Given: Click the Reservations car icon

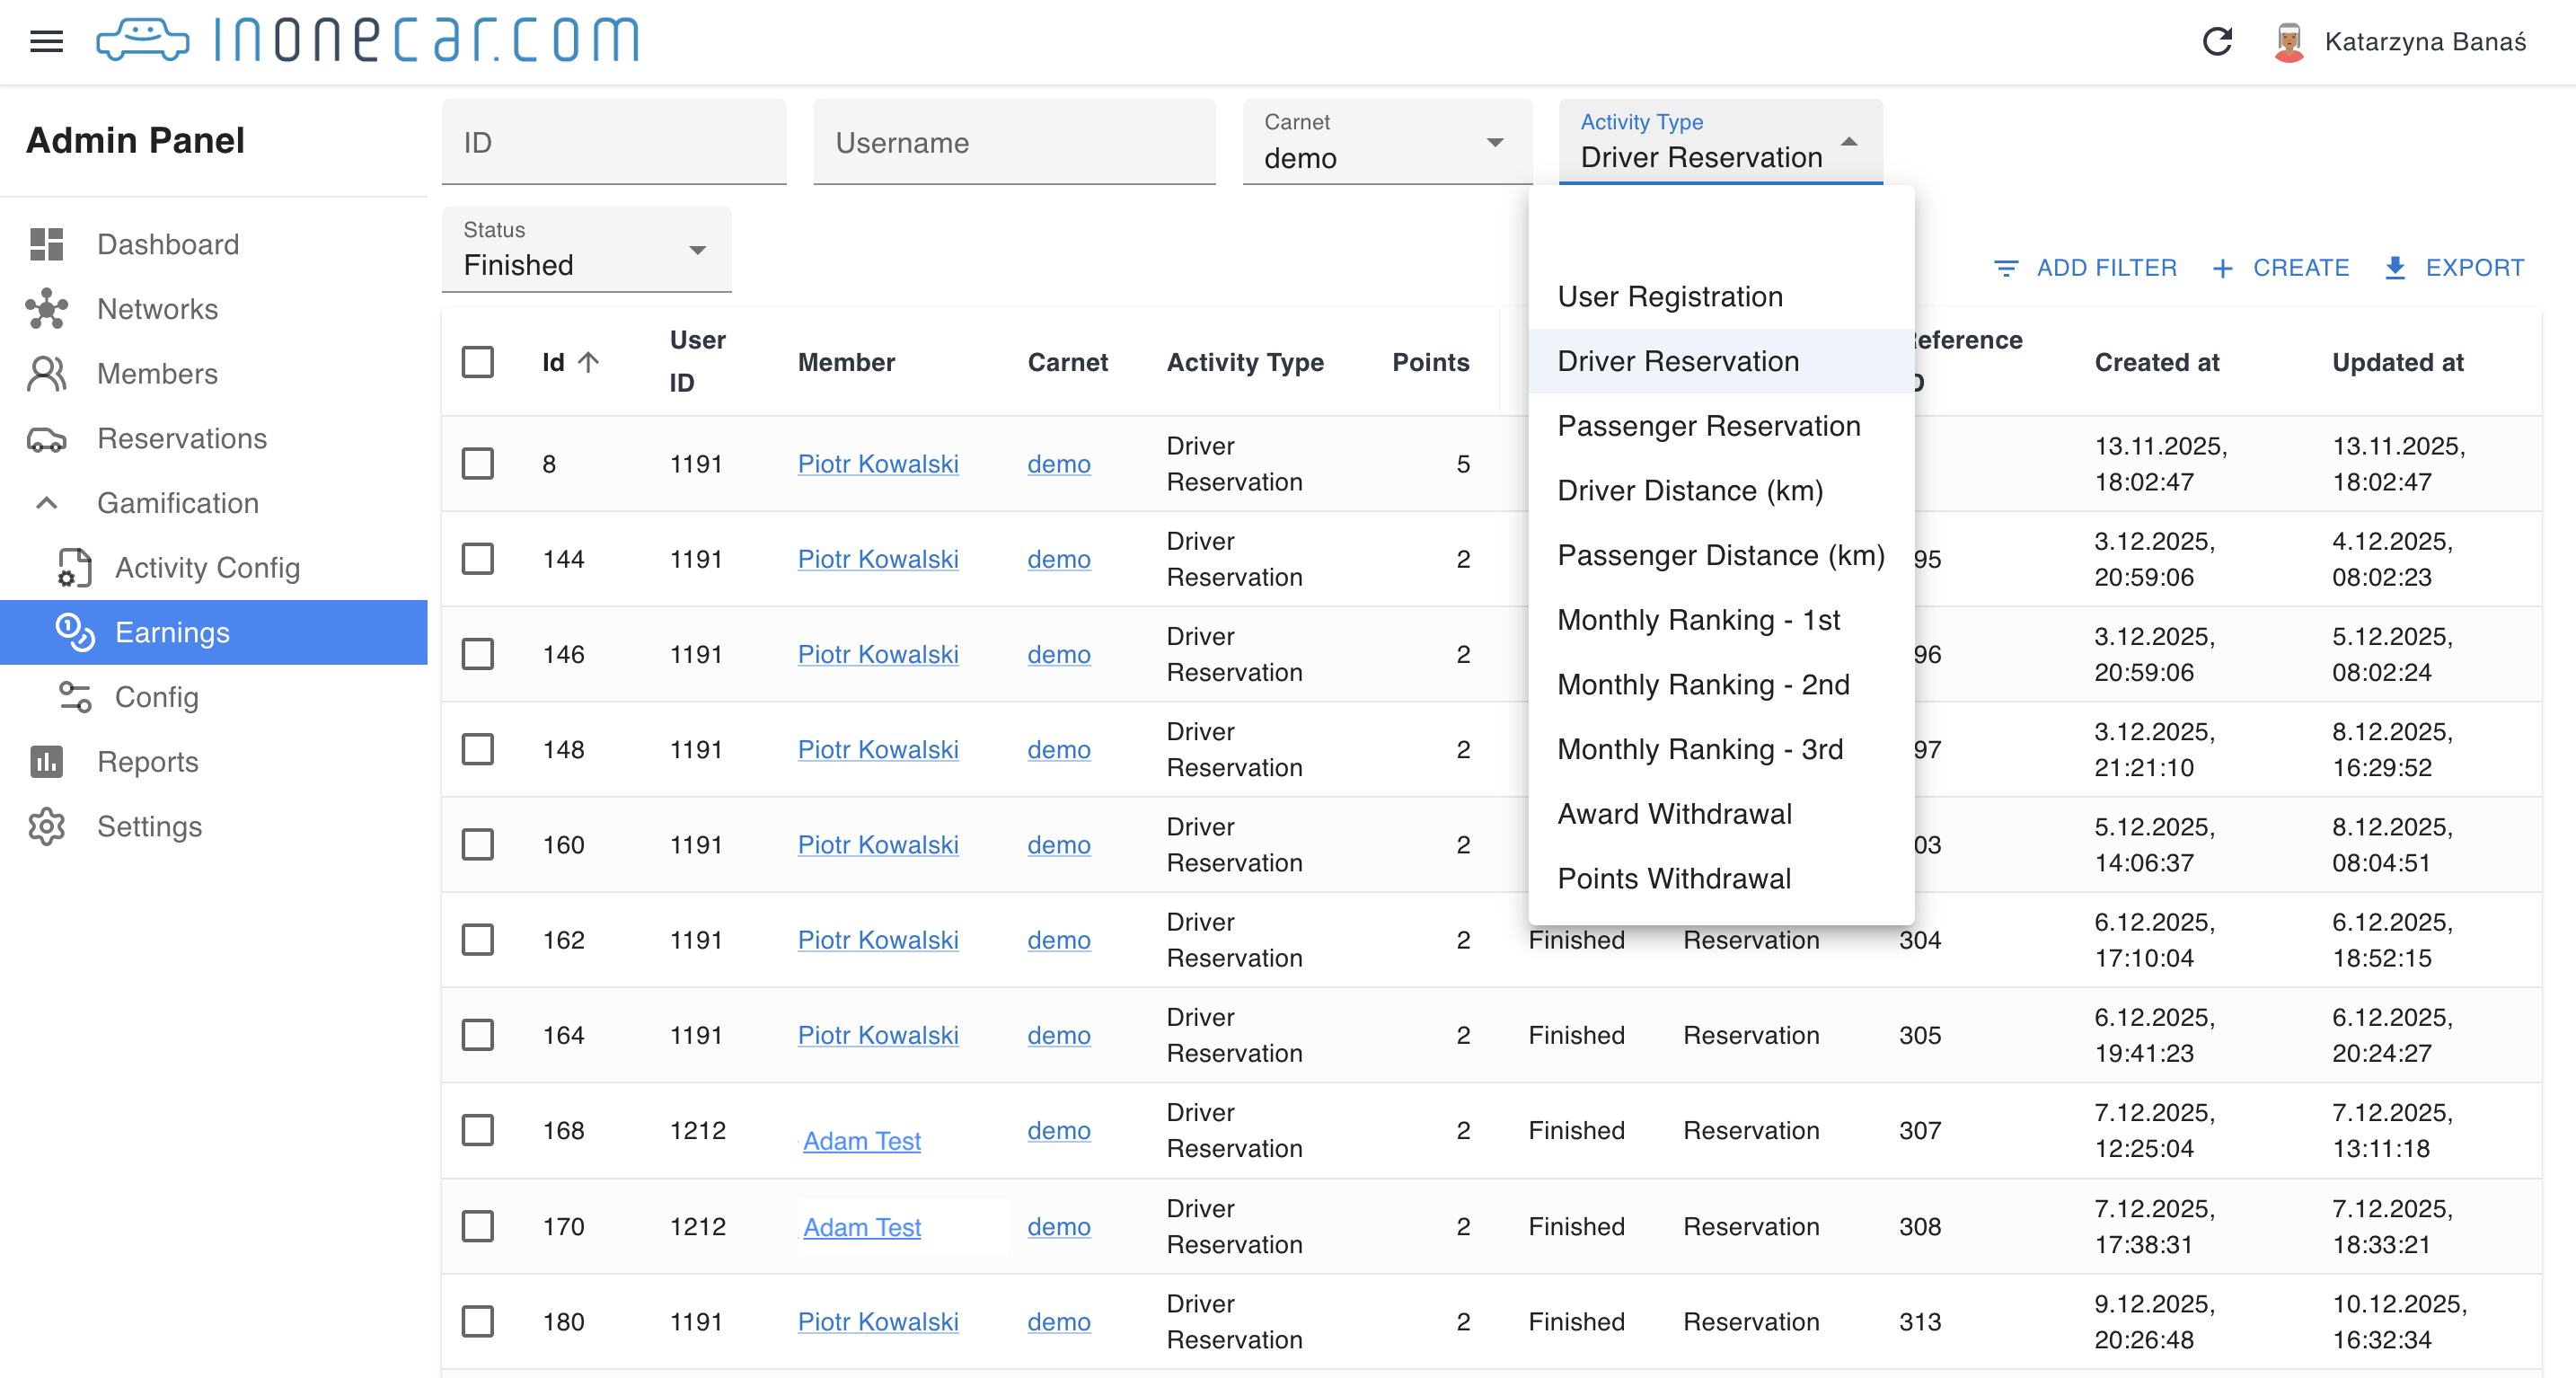Looking at the screenshot, I should (46, 438).
